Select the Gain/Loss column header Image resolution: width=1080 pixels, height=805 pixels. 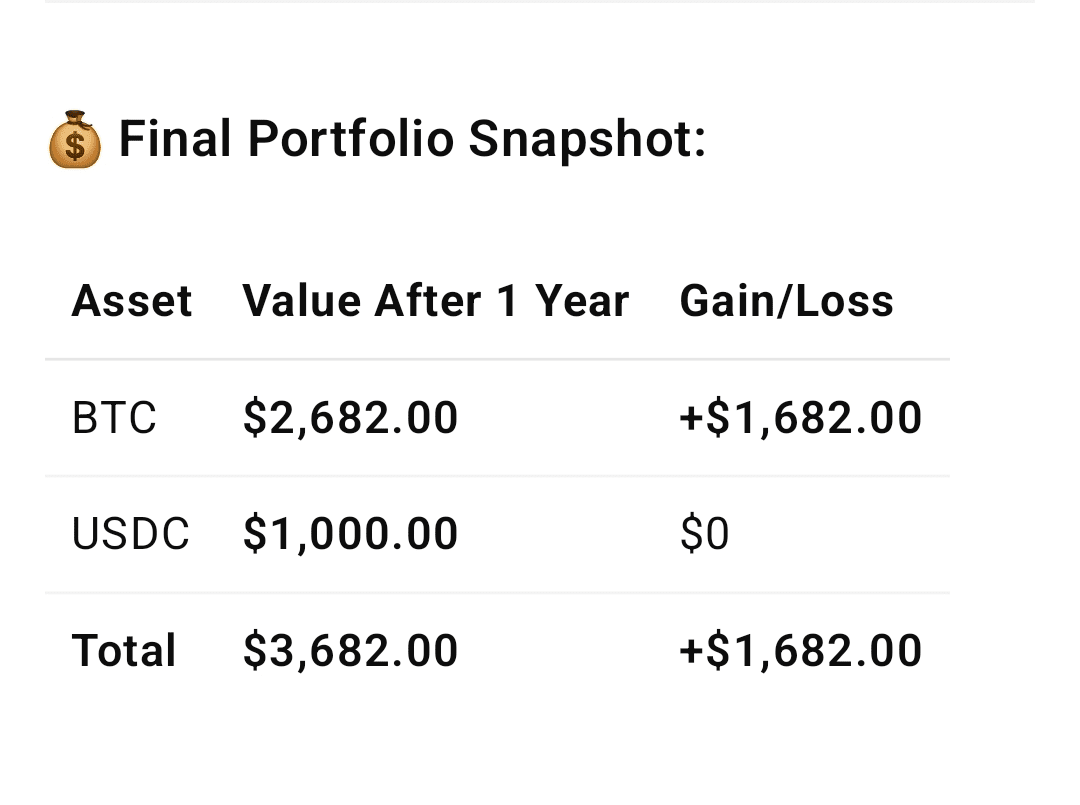[x=786, y=301]
